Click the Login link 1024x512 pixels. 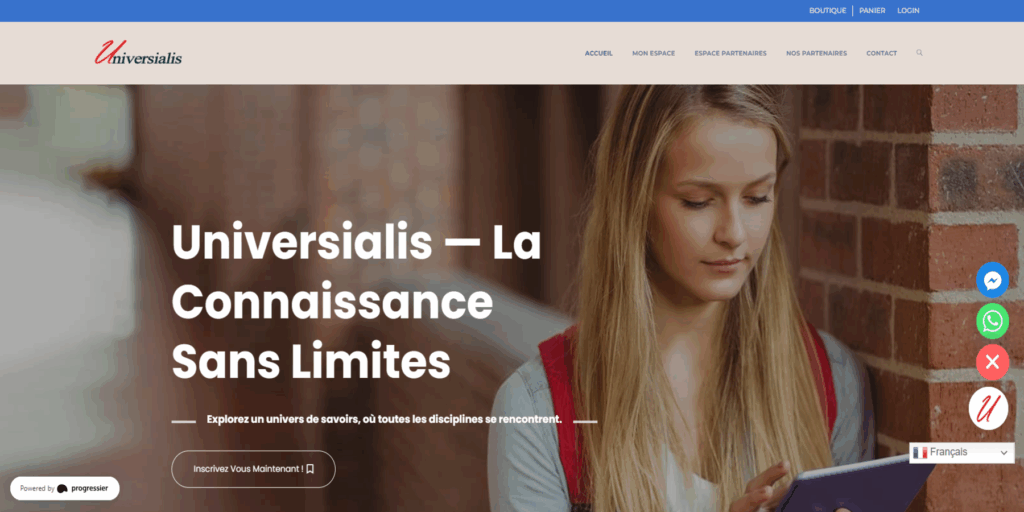pyautogui.click(x=908, y=10)
